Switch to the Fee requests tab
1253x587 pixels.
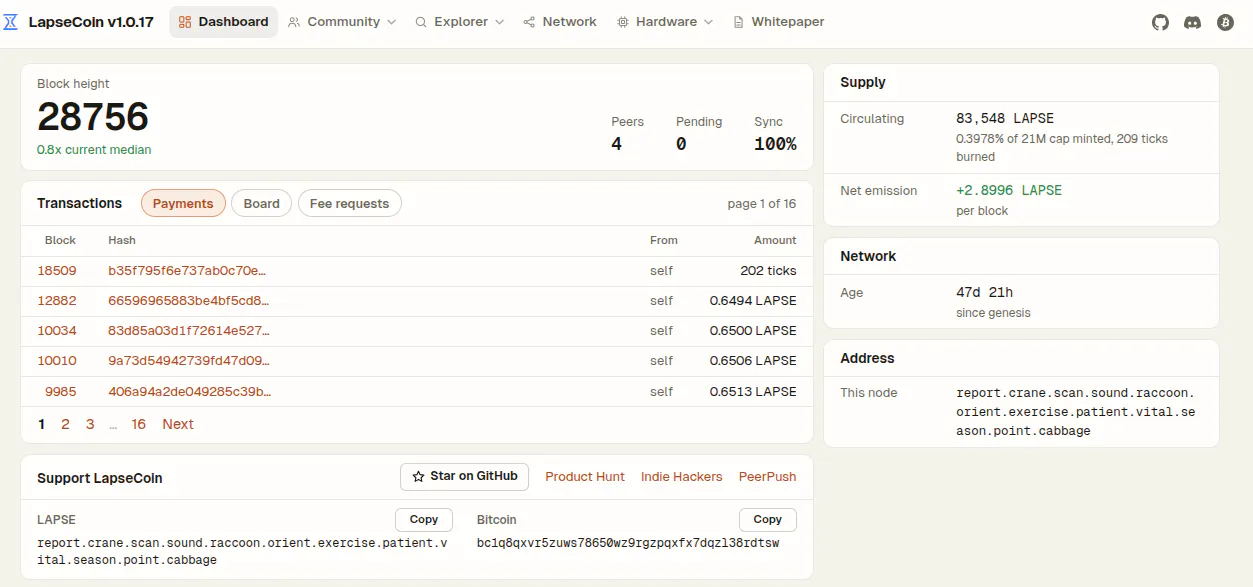(x=349, y=203)
